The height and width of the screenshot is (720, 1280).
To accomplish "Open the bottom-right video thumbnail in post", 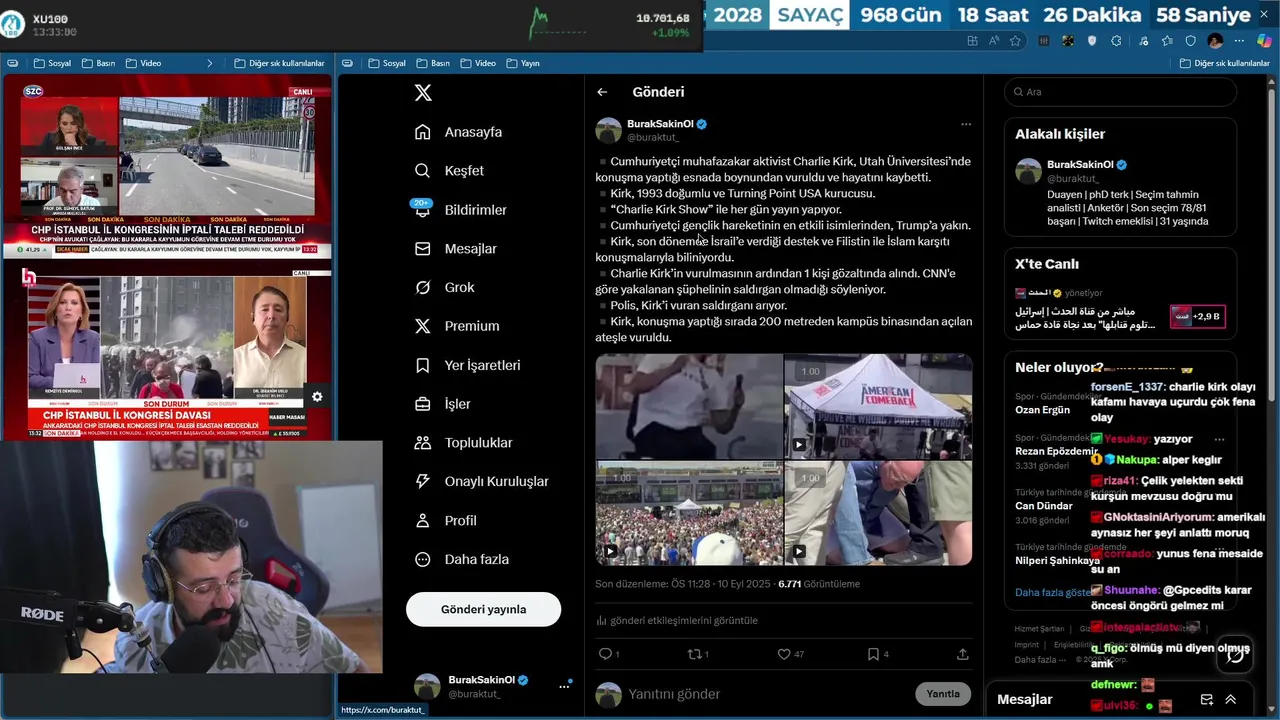I will [x=878, y=513].
